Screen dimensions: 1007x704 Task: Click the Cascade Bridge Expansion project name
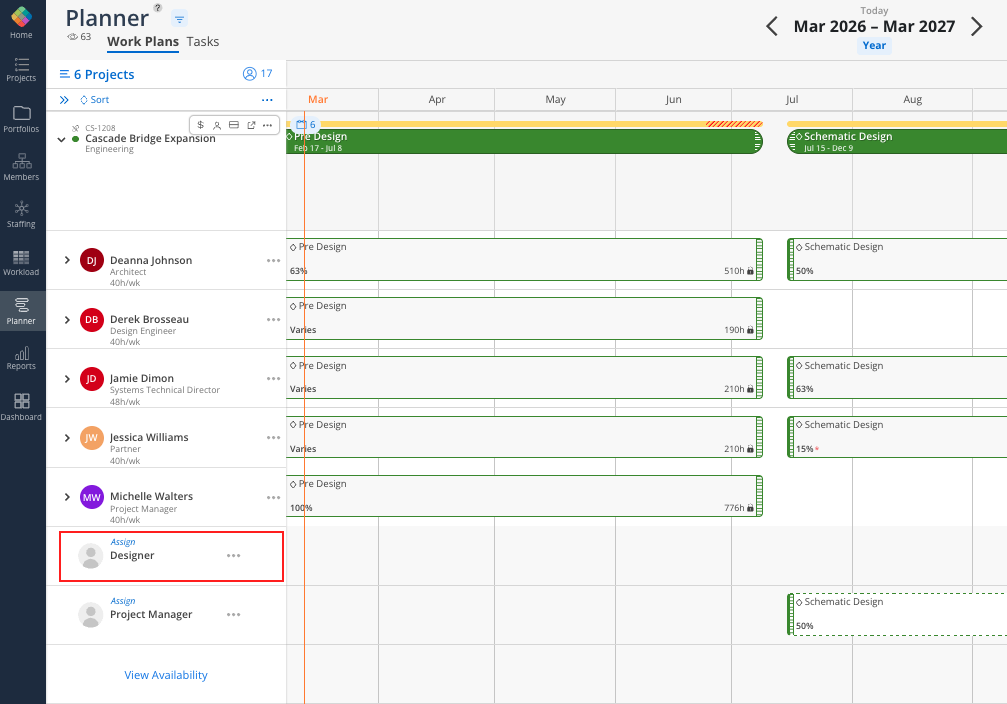point(150,138)
